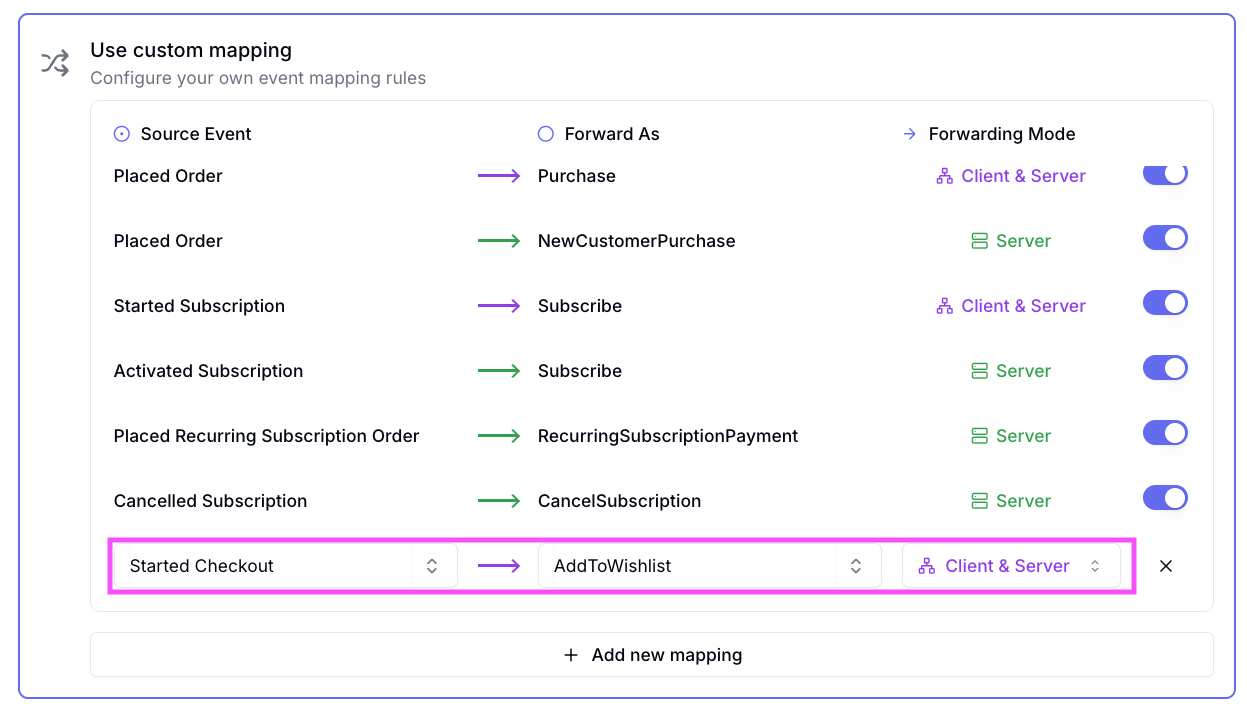Disable forwarding for the Placed Order to Purchase mapping
Image resolution: width=1247 pixels, height=714 pixels.
click(1165, 173)
